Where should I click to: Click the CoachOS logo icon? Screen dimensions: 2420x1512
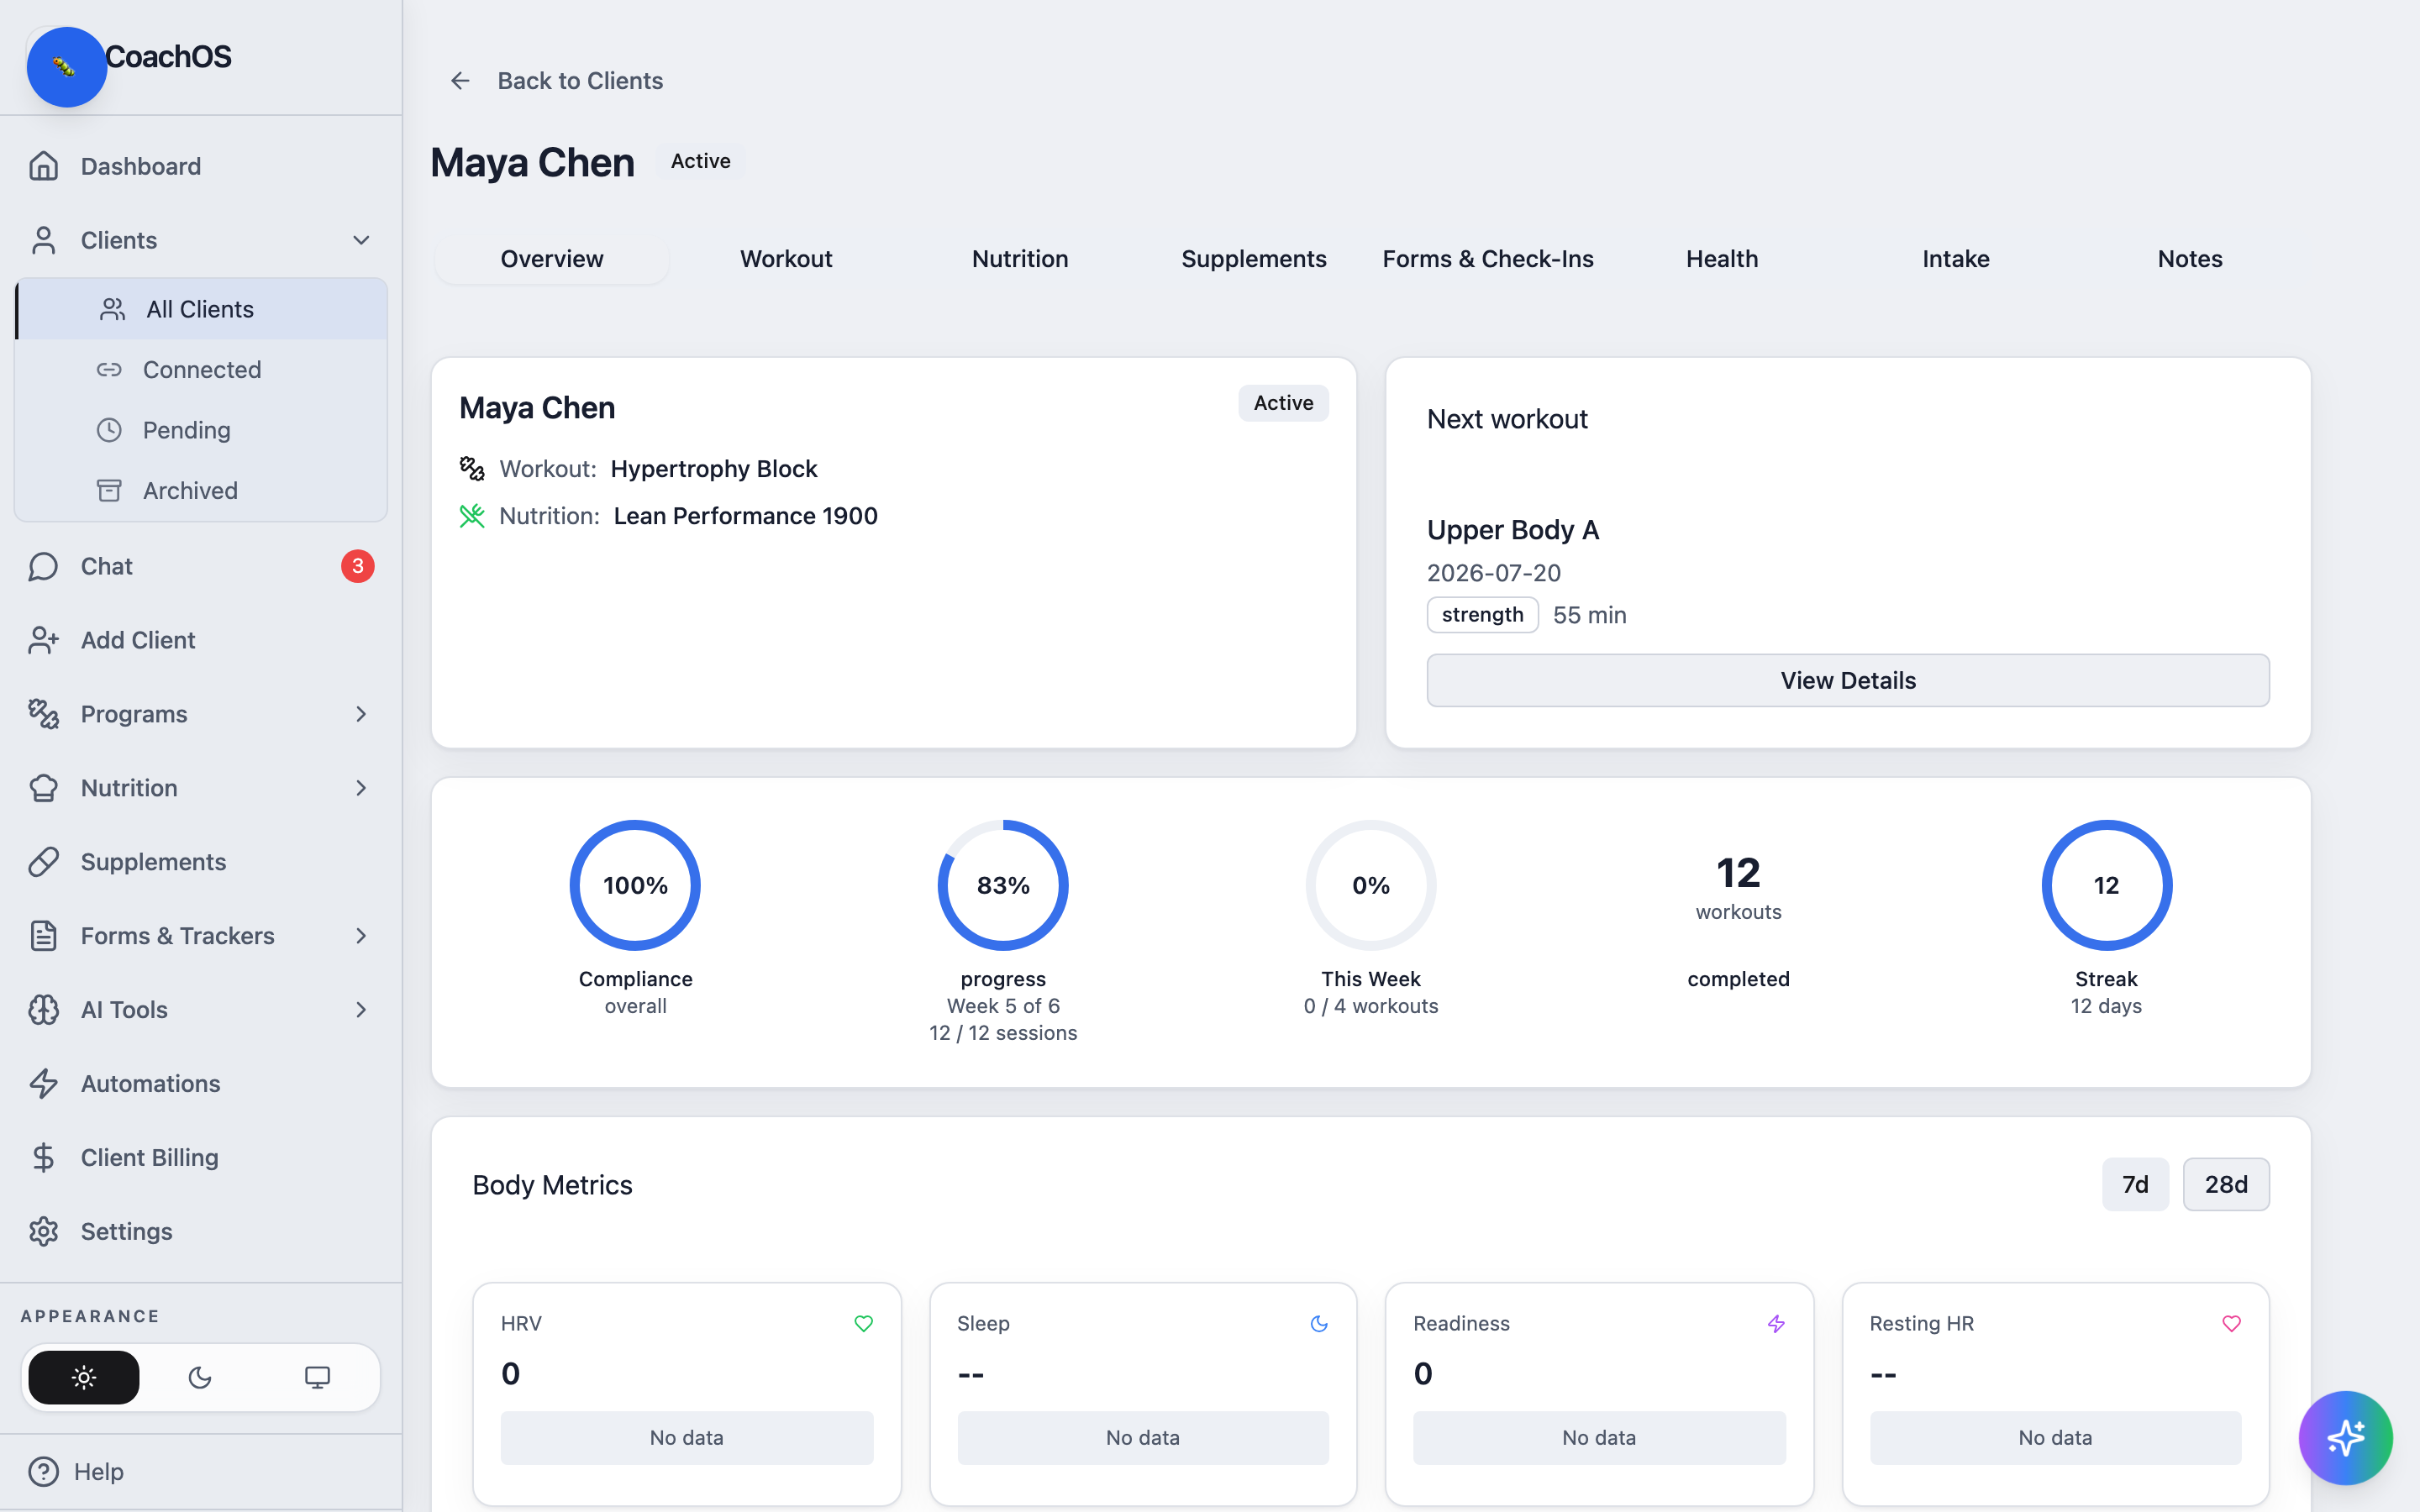click(x=66, y=66)
